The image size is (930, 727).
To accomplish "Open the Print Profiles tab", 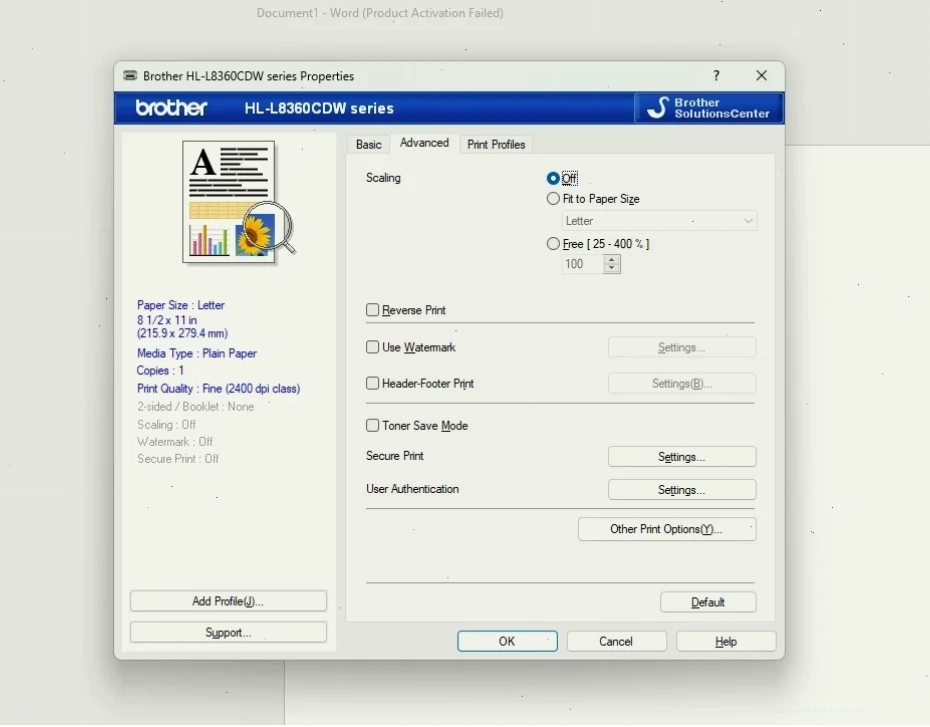I will (x=496, y=144).
